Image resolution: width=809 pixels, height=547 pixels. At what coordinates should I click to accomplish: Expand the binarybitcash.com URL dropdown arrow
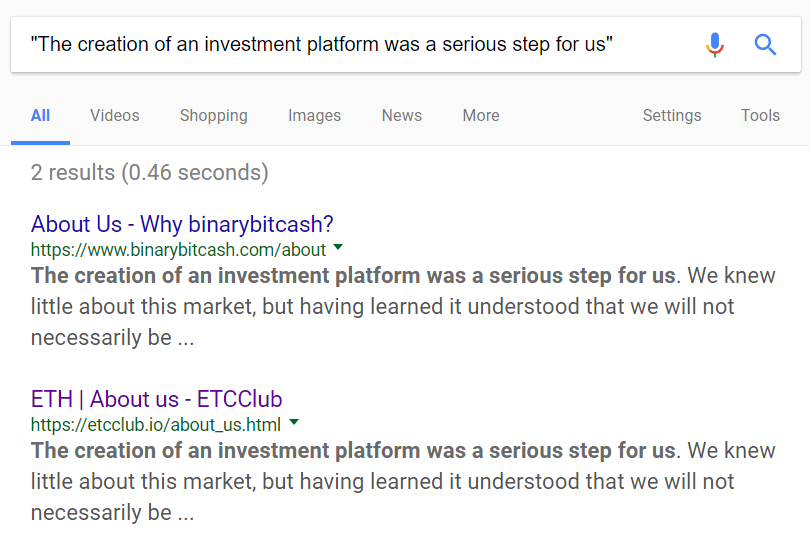click(338, 247)
